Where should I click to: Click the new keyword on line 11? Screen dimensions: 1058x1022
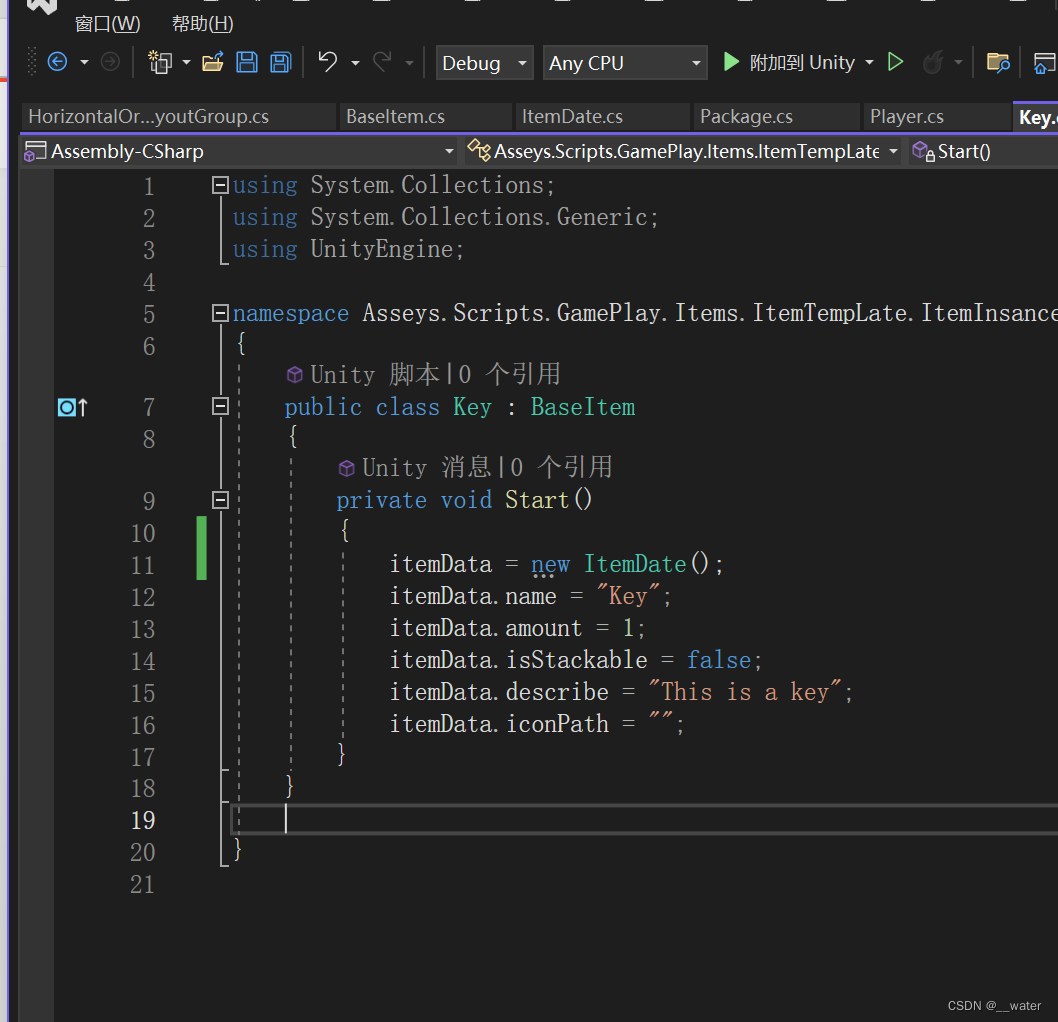coord(550,564)
